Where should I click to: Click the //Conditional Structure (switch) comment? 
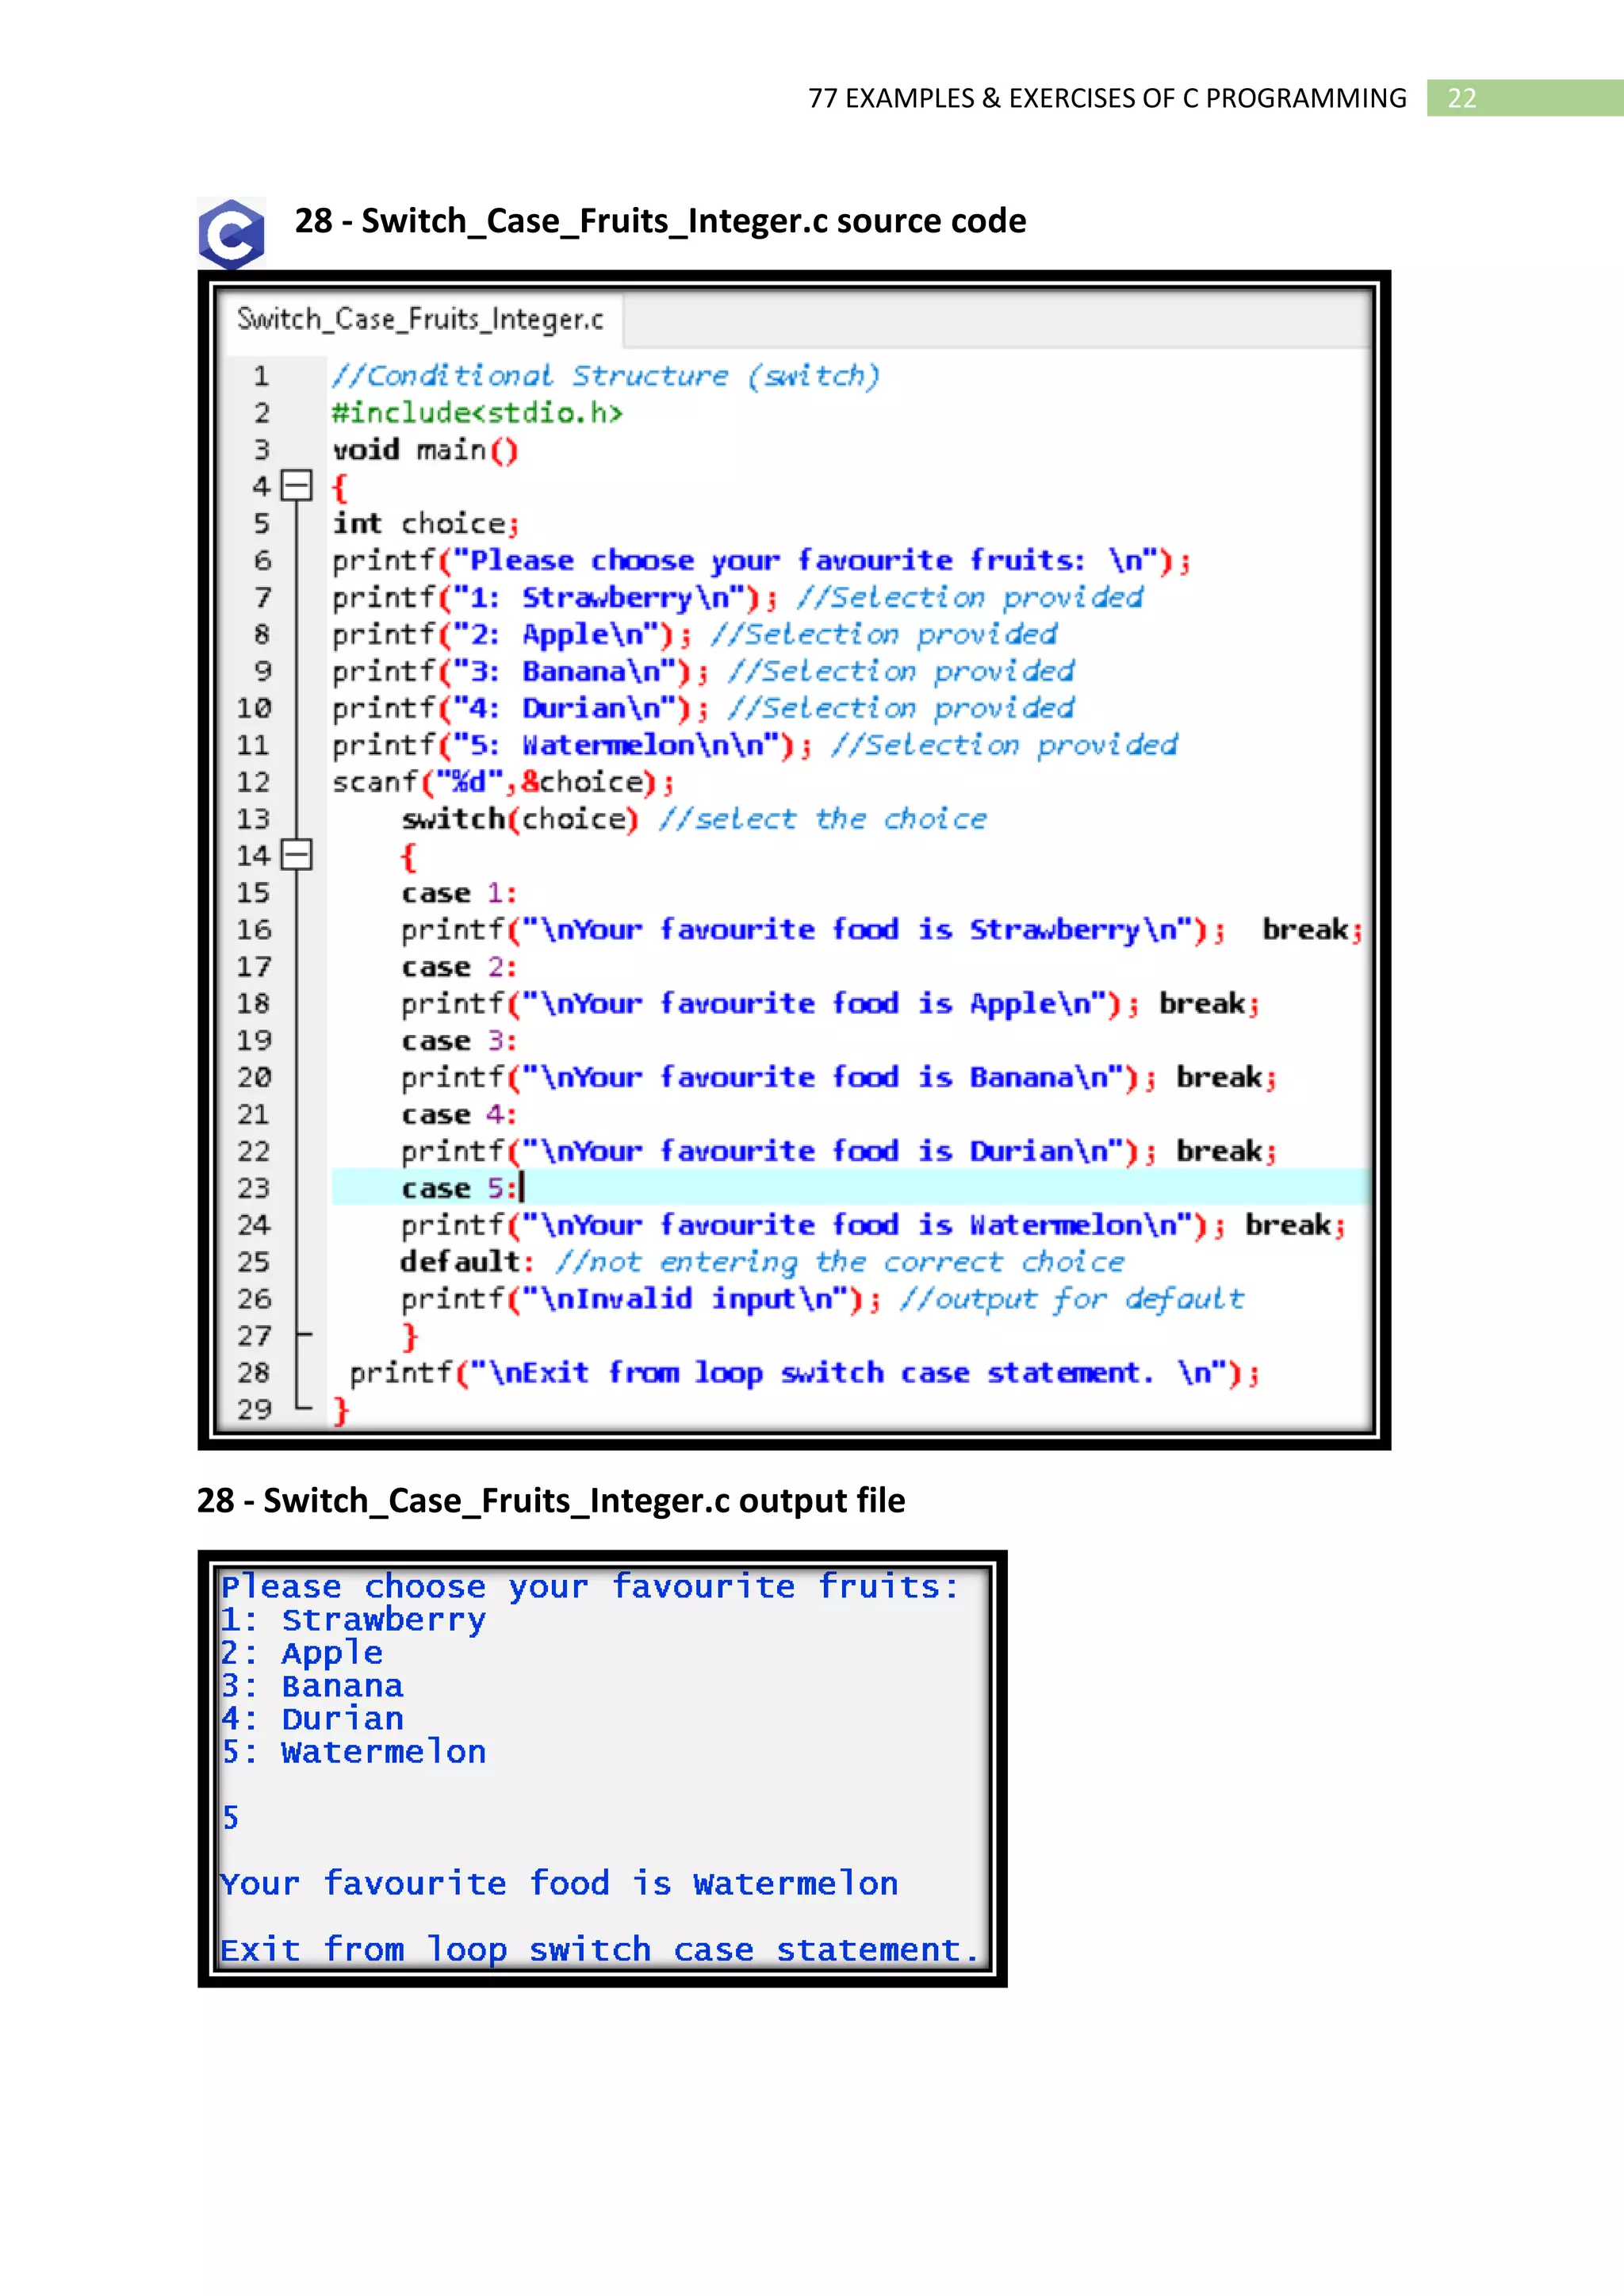606,376
